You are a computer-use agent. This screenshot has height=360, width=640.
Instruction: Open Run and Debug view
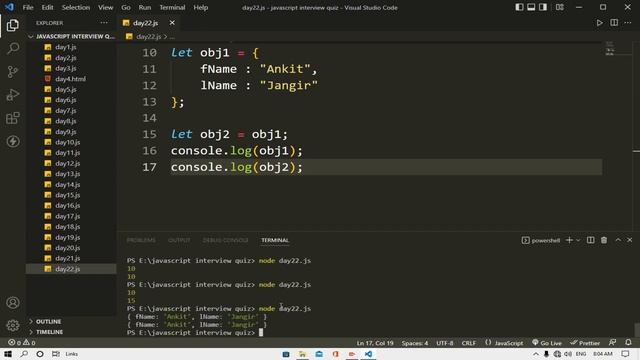[x=13, y=95]
